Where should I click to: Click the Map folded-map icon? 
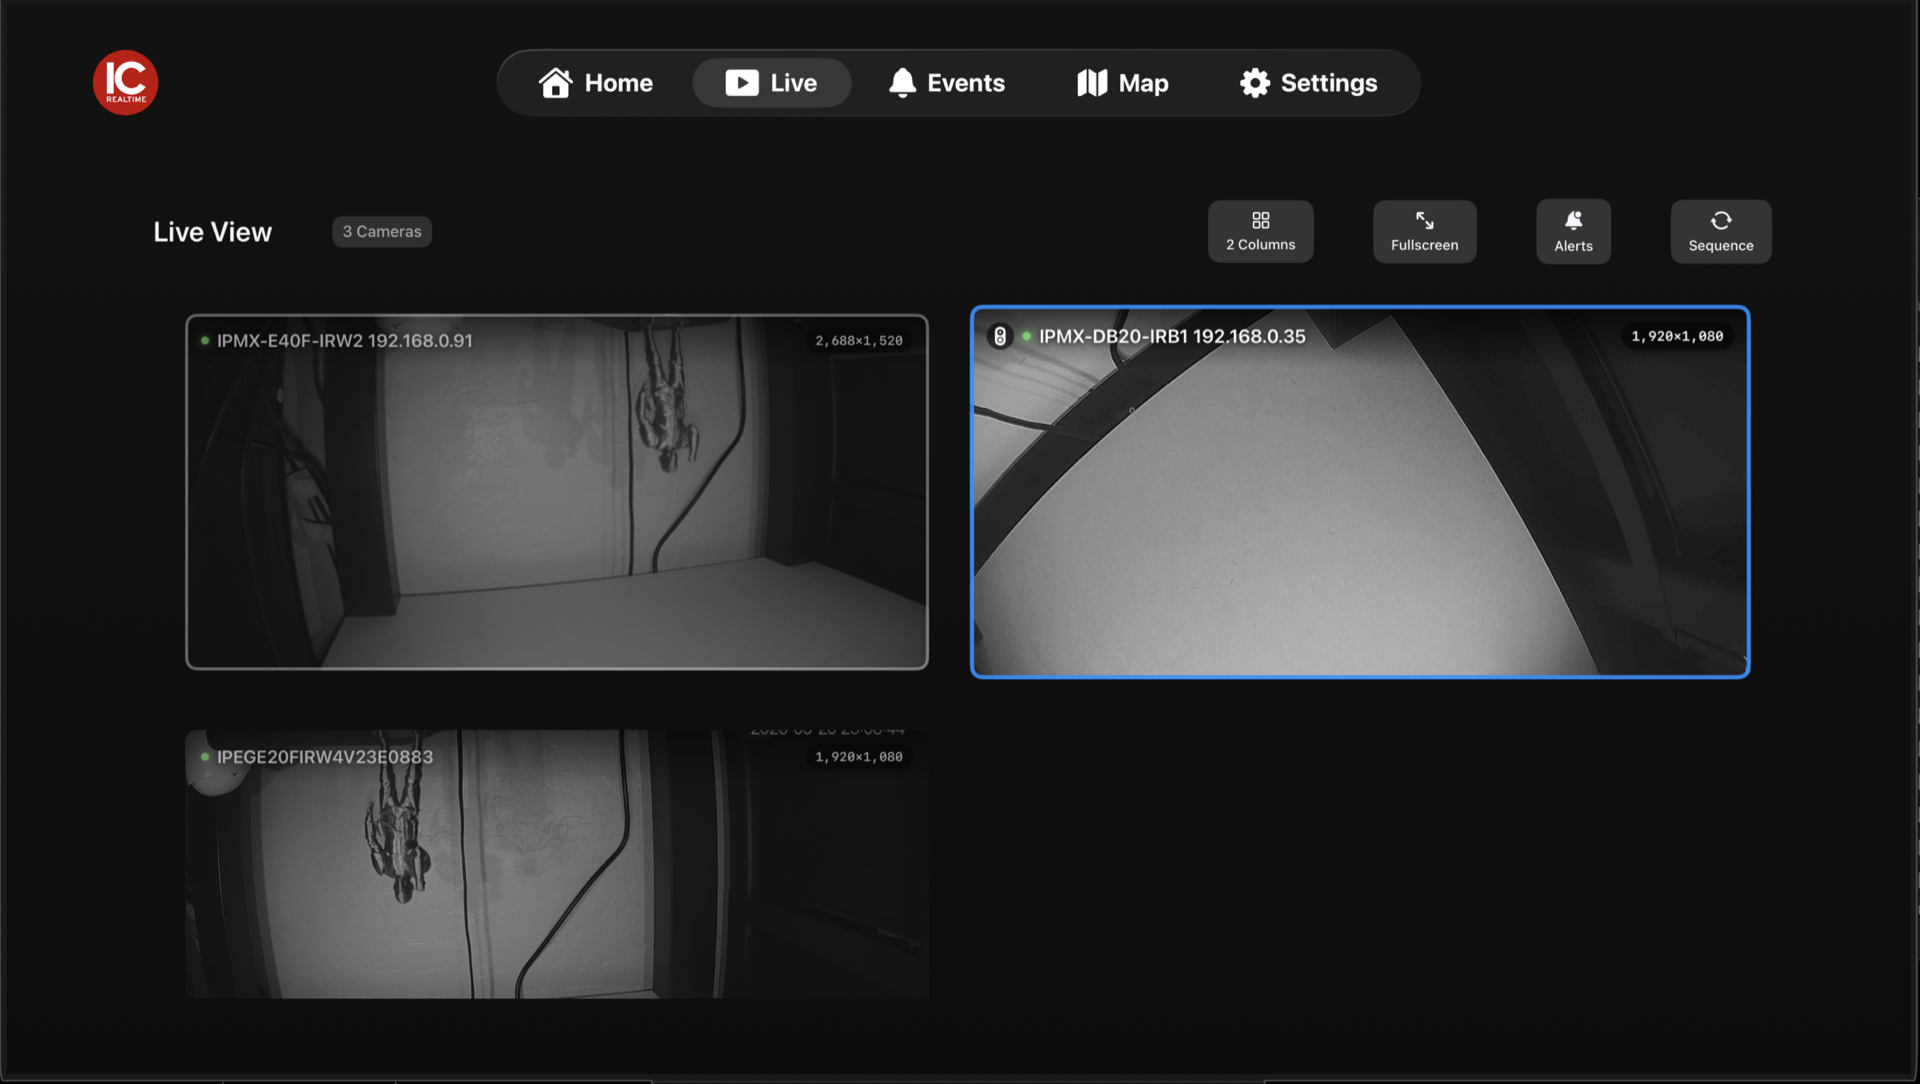point(1092,83)
